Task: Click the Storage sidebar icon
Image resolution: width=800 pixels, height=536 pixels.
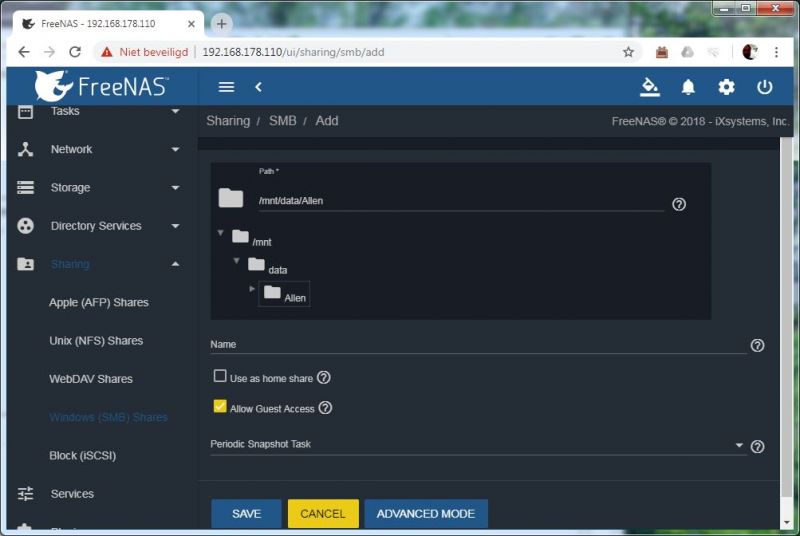Action: click(25, 187)
